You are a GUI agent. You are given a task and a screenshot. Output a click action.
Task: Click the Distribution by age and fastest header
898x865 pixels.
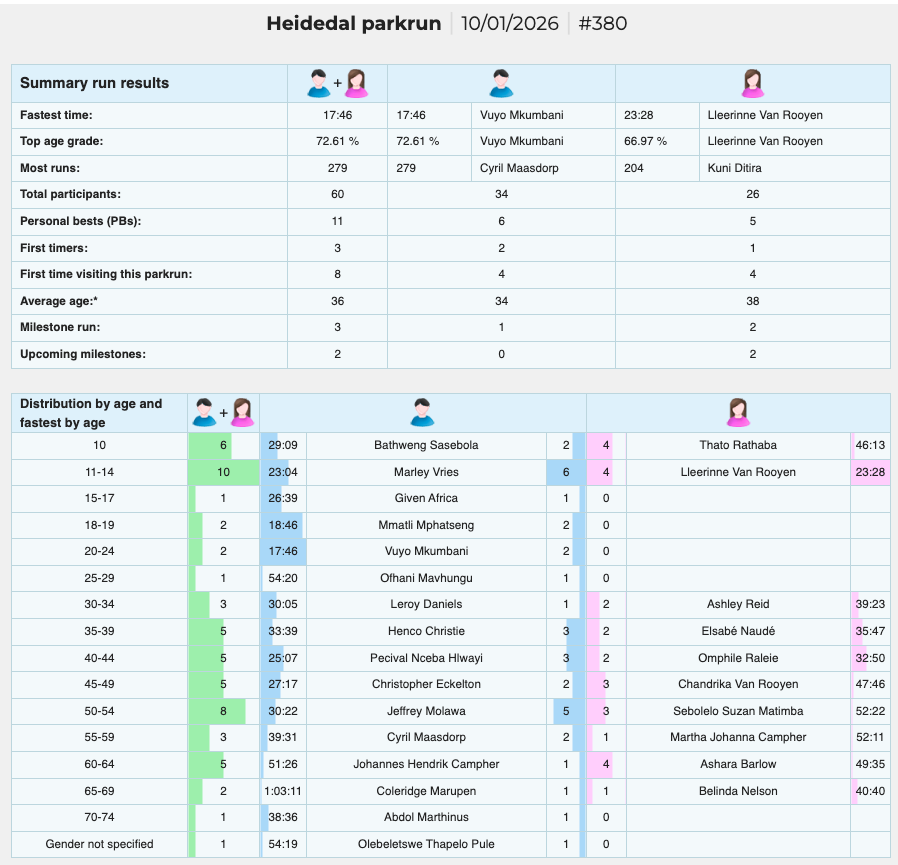91,413
